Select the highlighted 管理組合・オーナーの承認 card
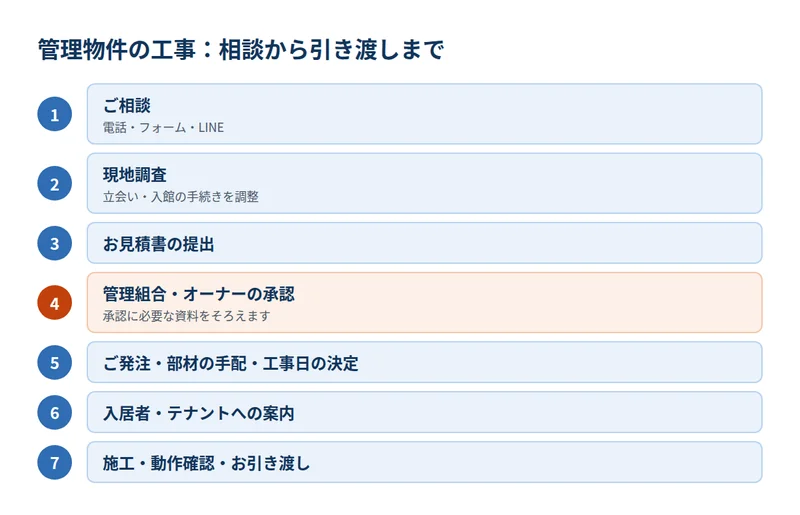This screenshot has height=515, width=800. (x=424, y=303)
